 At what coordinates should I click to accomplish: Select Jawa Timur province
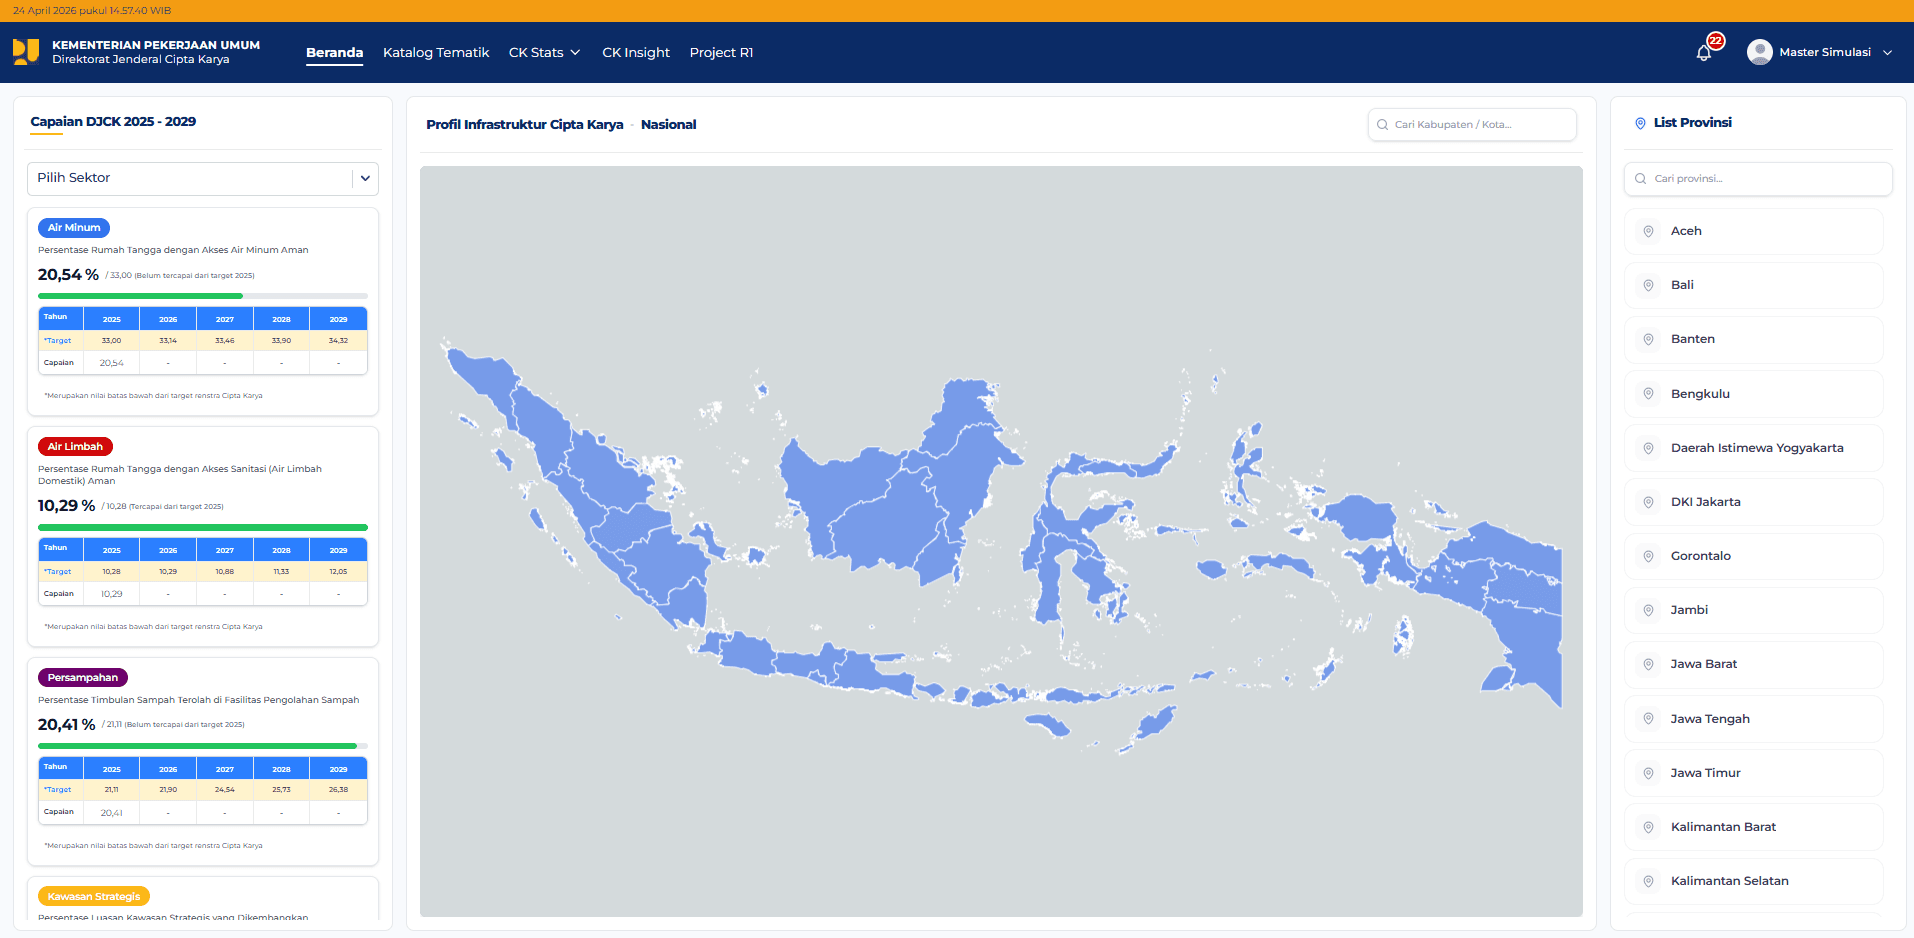(x=1754, y=773)
